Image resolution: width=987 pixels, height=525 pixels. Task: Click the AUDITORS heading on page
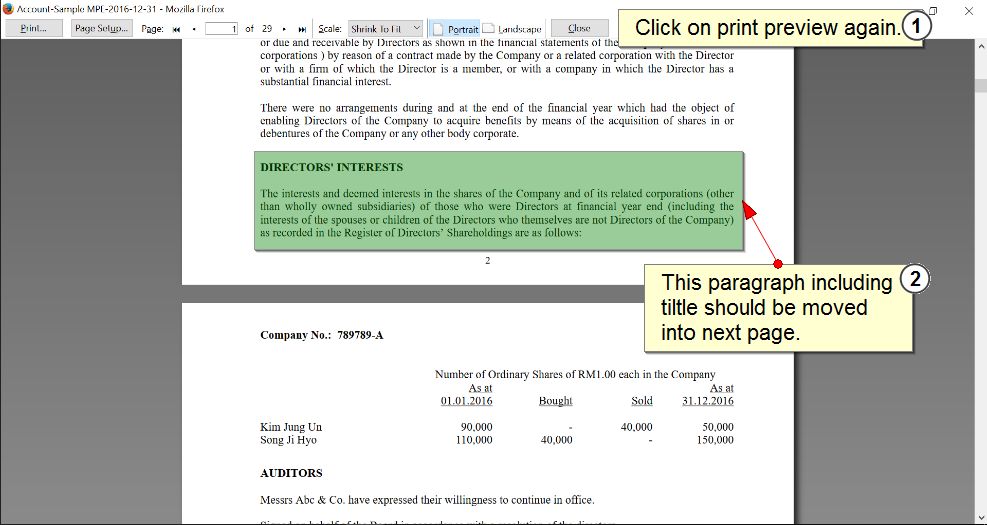[291, 473]
